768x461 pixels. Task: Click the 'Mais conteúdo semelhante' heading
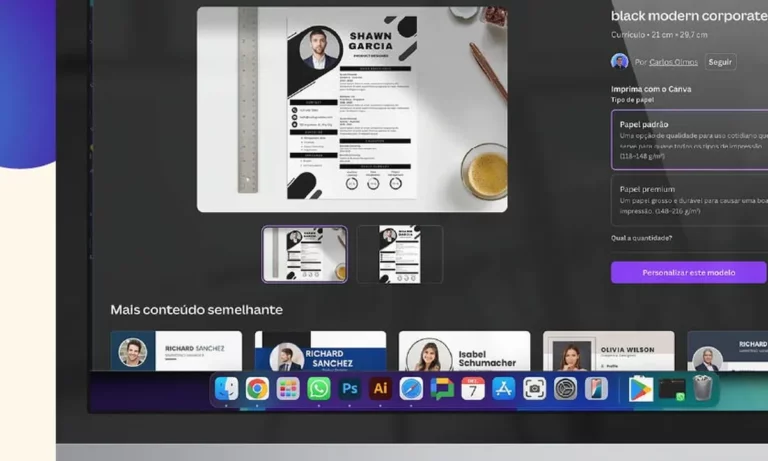[196, 310]
